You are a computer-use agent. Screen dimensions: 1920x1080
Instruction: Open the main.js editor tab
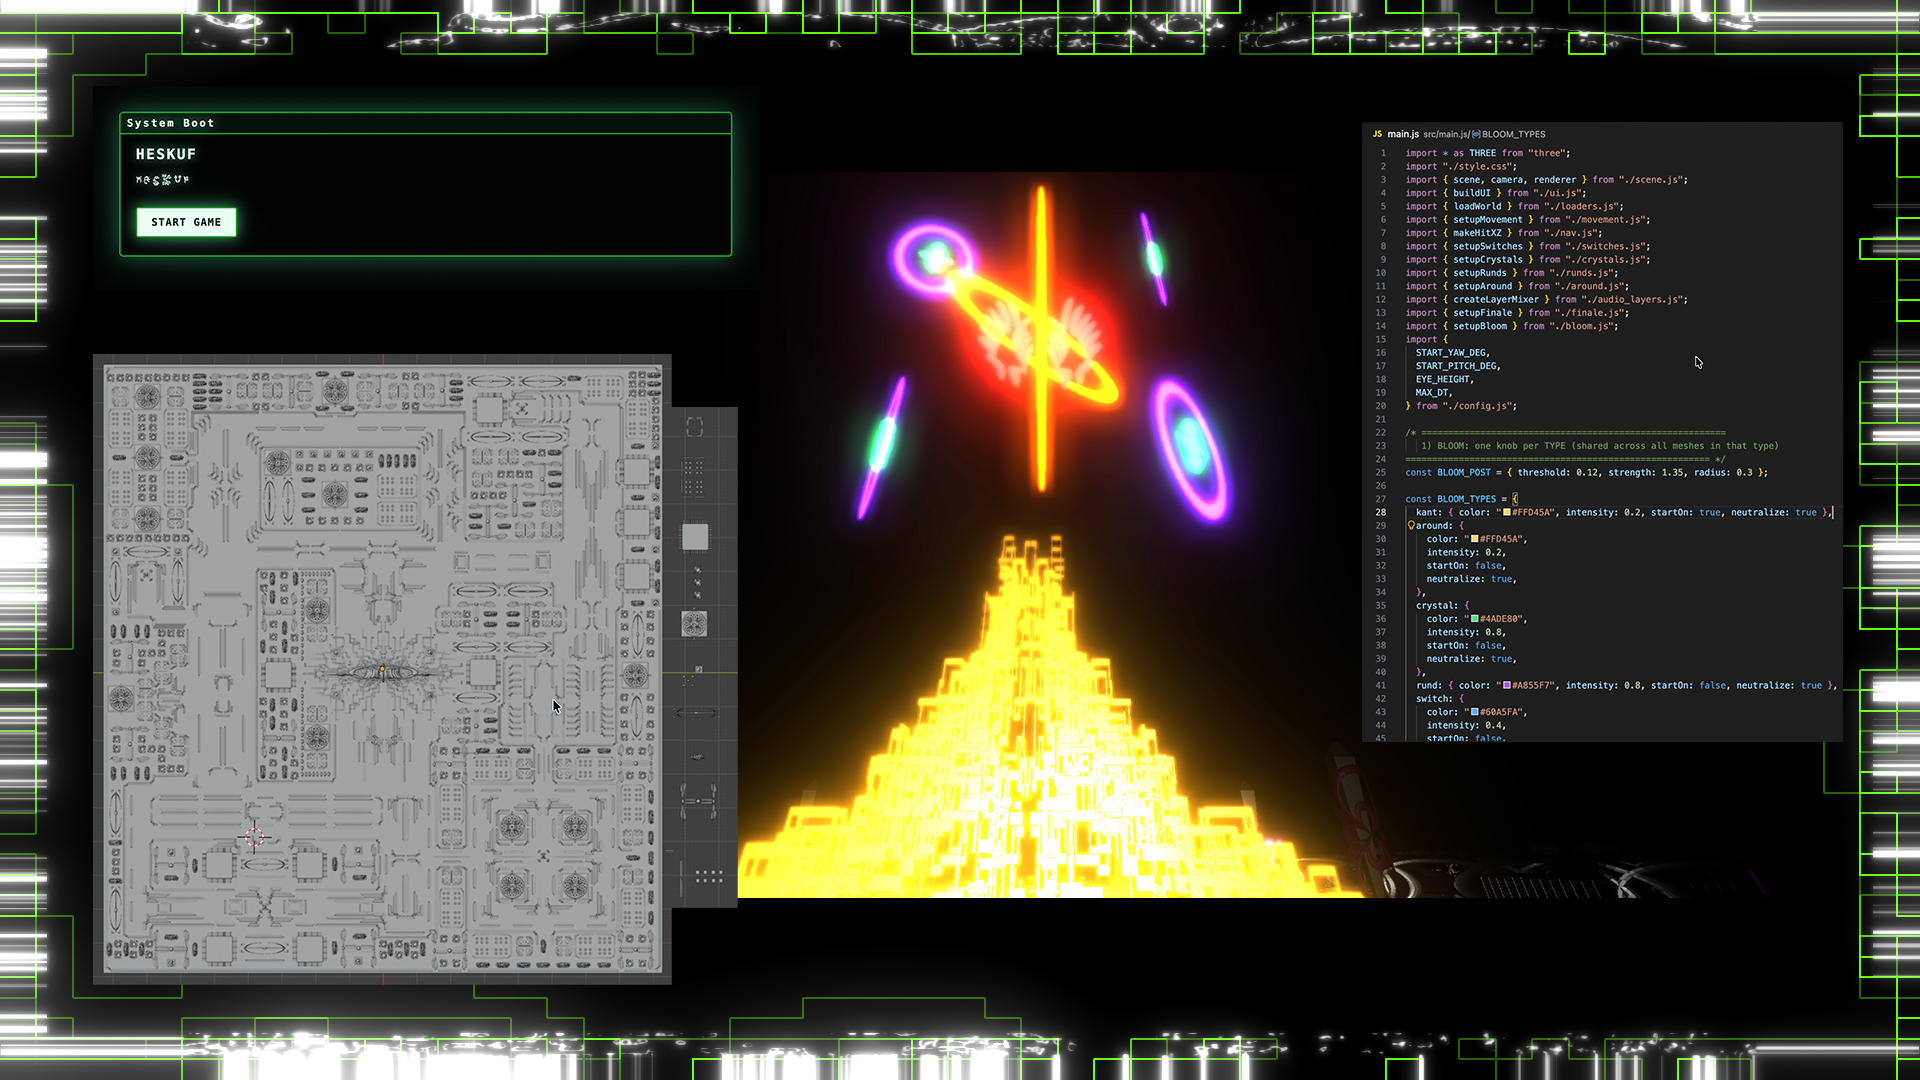(x=1402, y=134)
